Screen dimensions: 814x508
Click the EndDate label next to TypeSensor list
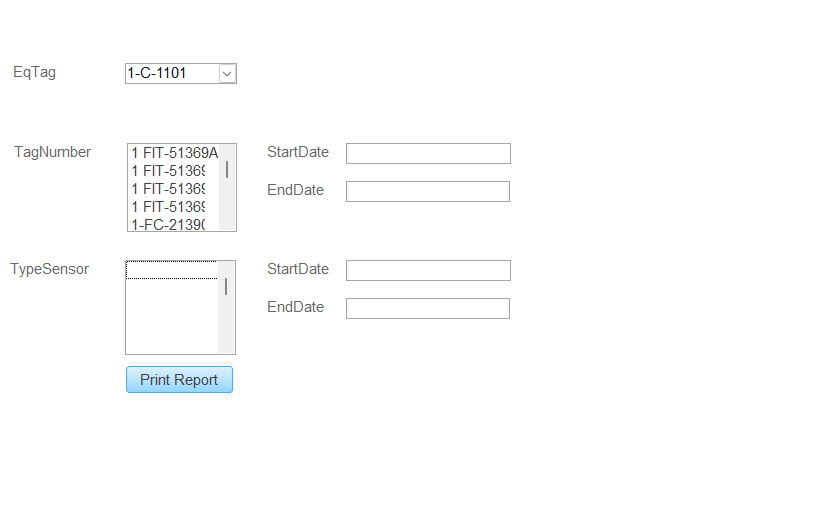tap(295, 307)
